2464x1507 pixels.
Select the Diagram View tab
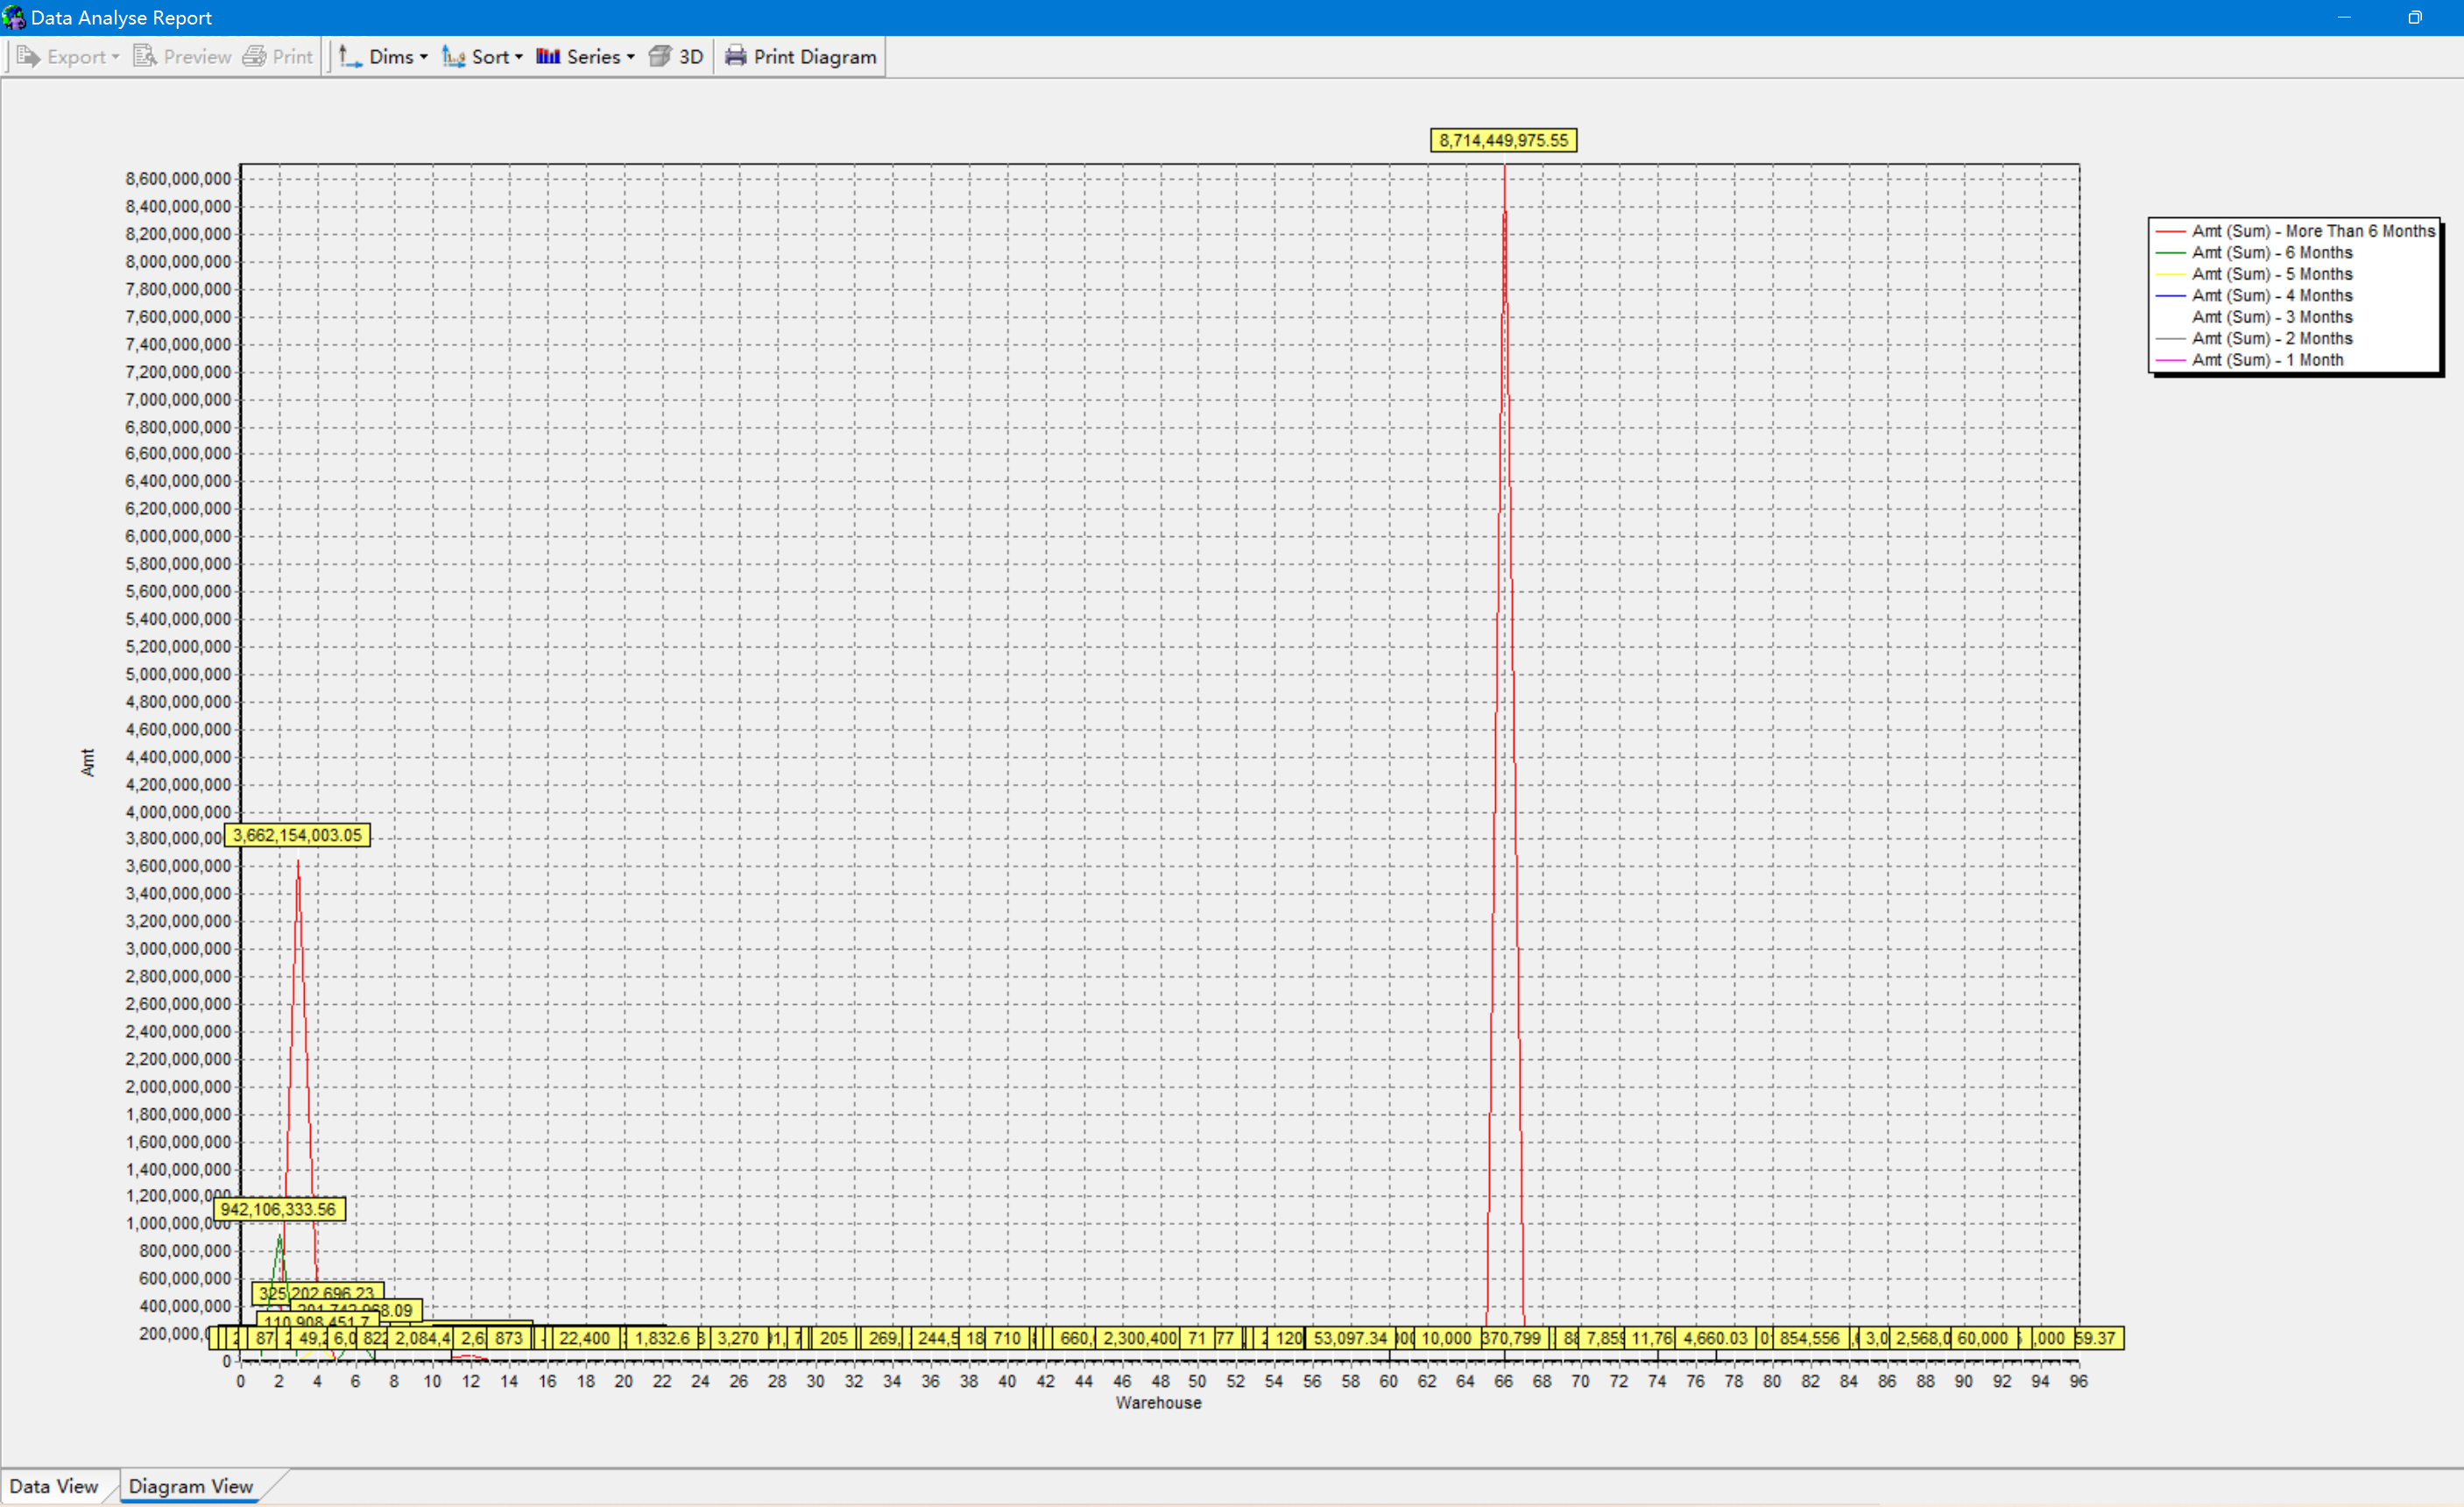tap(191, 1486)
